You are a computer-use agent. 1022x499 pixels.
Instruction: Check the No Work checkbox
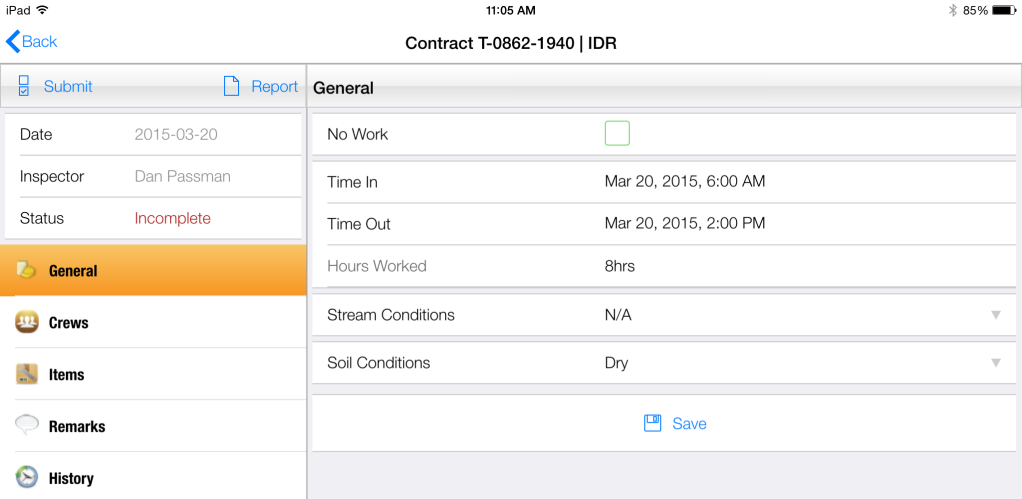[617, 134]
